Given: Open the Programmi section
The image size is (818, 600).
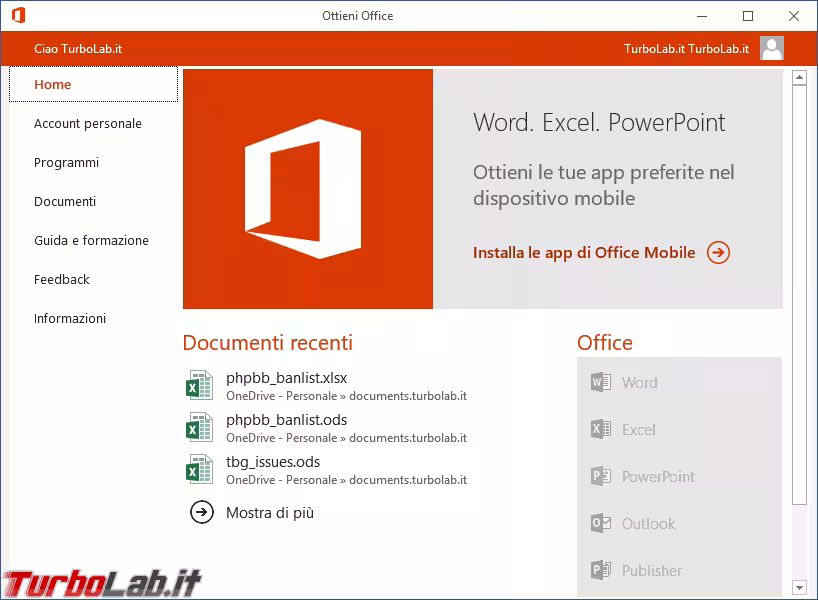Looking at the screenshot, I should pos(66,163).
